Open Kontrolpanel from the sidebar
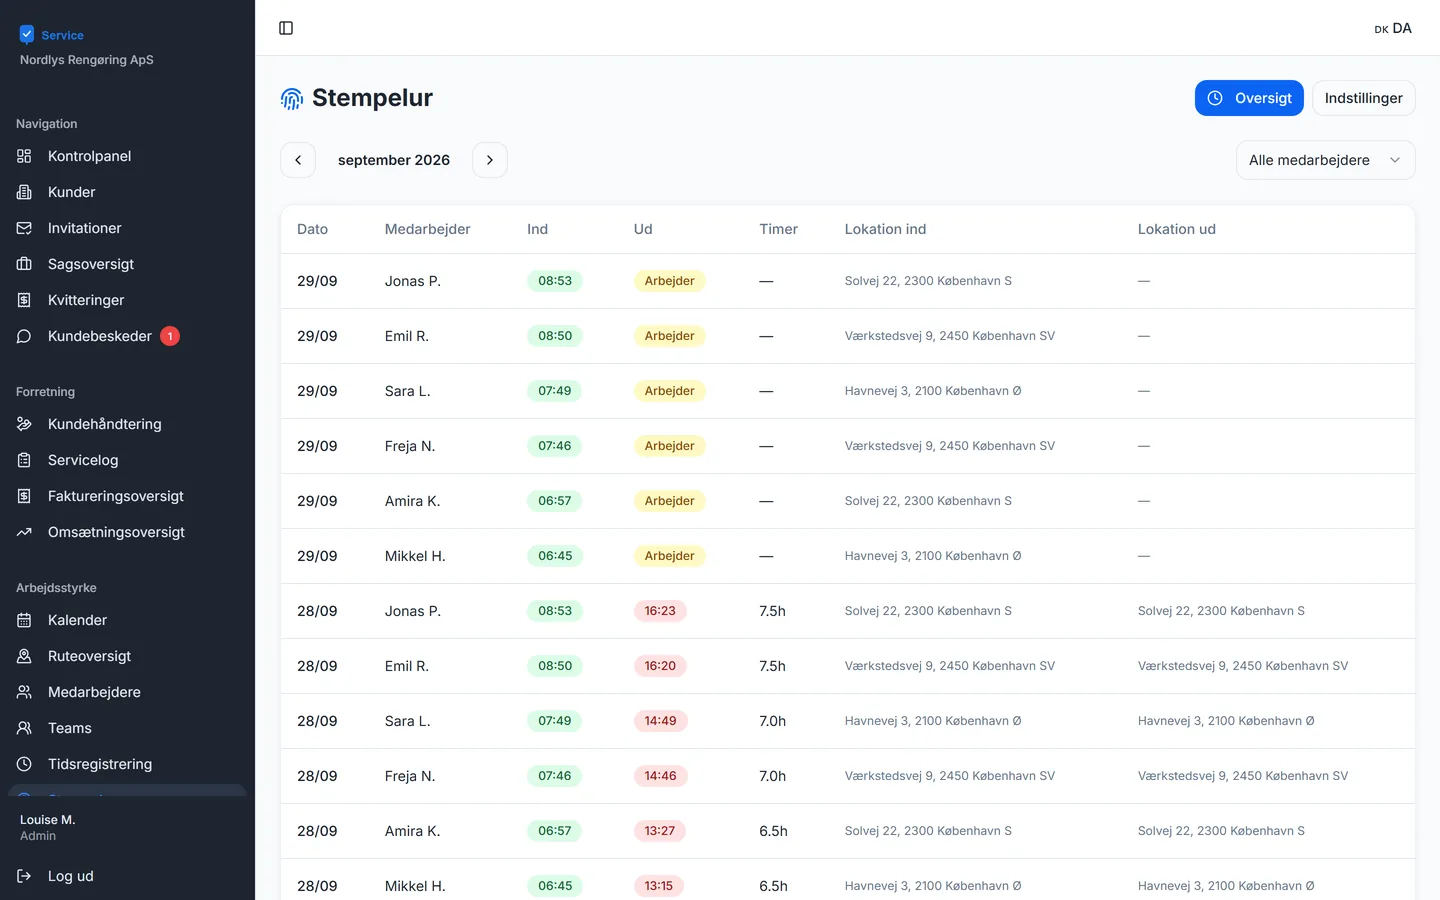 [x=127, y=156]
